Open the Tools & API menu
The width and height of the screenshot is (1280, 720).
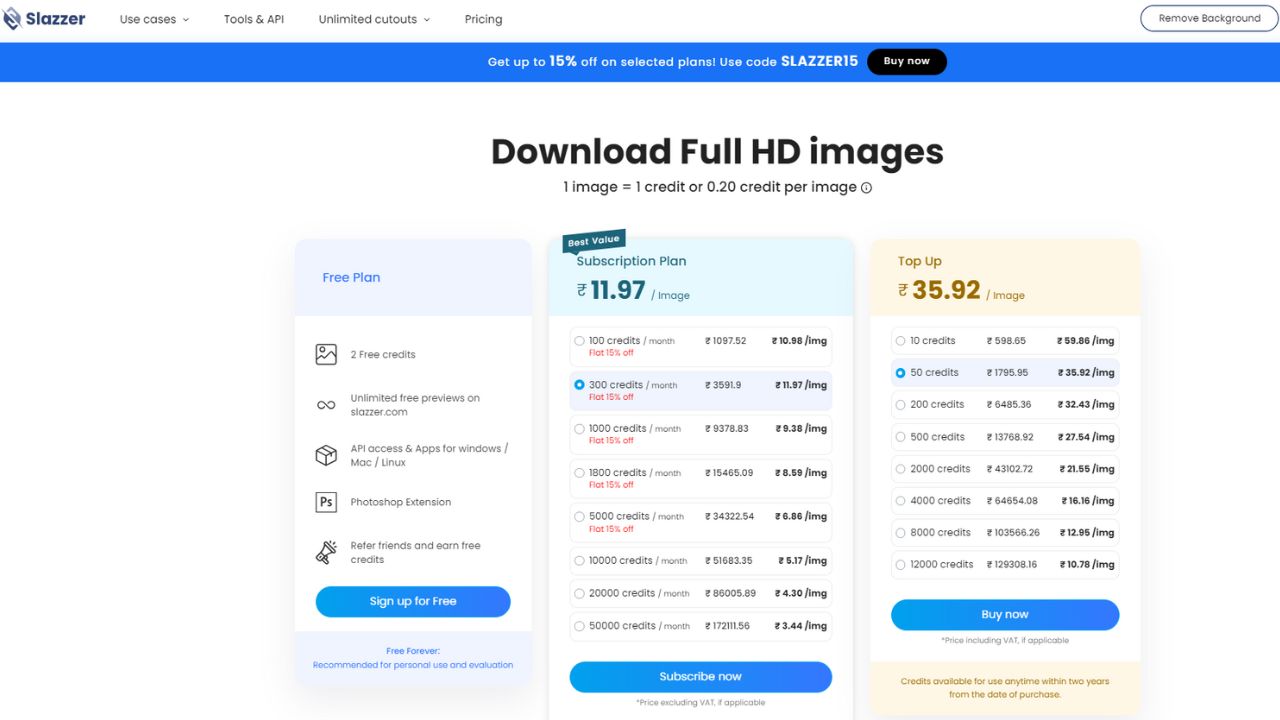click(x=254, y=19)
